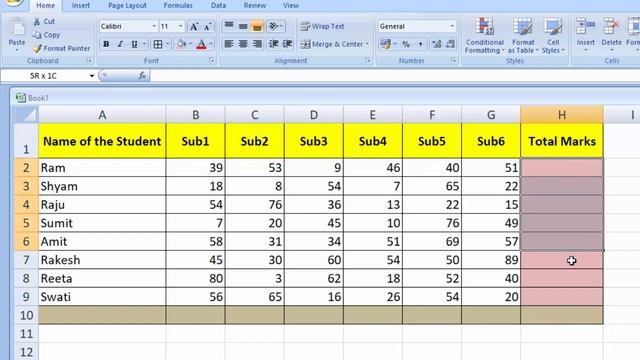This screenshot has width=640, height=360.
Task: Toggle Middle Align vertical alignment
Action: pyautogui.click(x=243, y=26)
